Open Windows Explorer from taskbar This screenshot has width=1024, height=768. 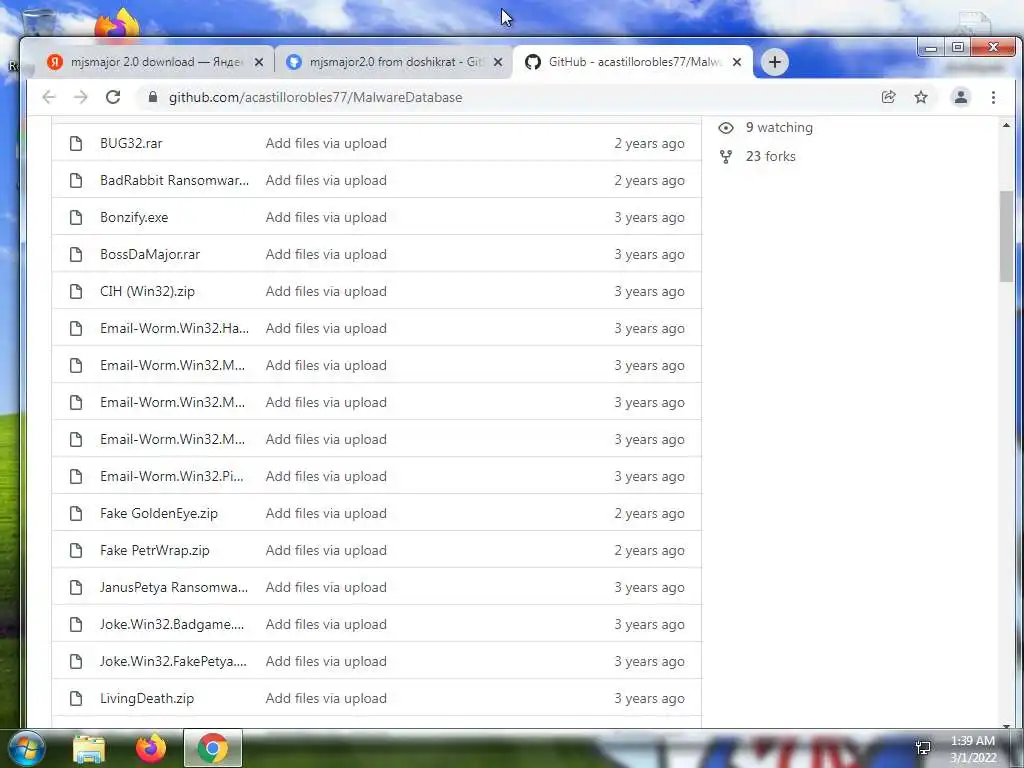pyautogui.click(x=89, y=748)
